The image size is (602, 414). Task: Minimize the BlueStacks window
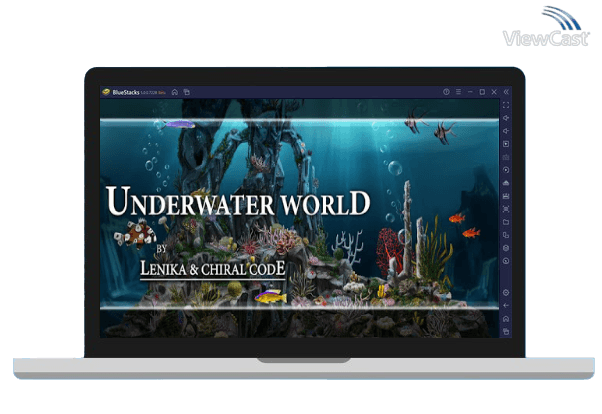click(x=470, y=92)
